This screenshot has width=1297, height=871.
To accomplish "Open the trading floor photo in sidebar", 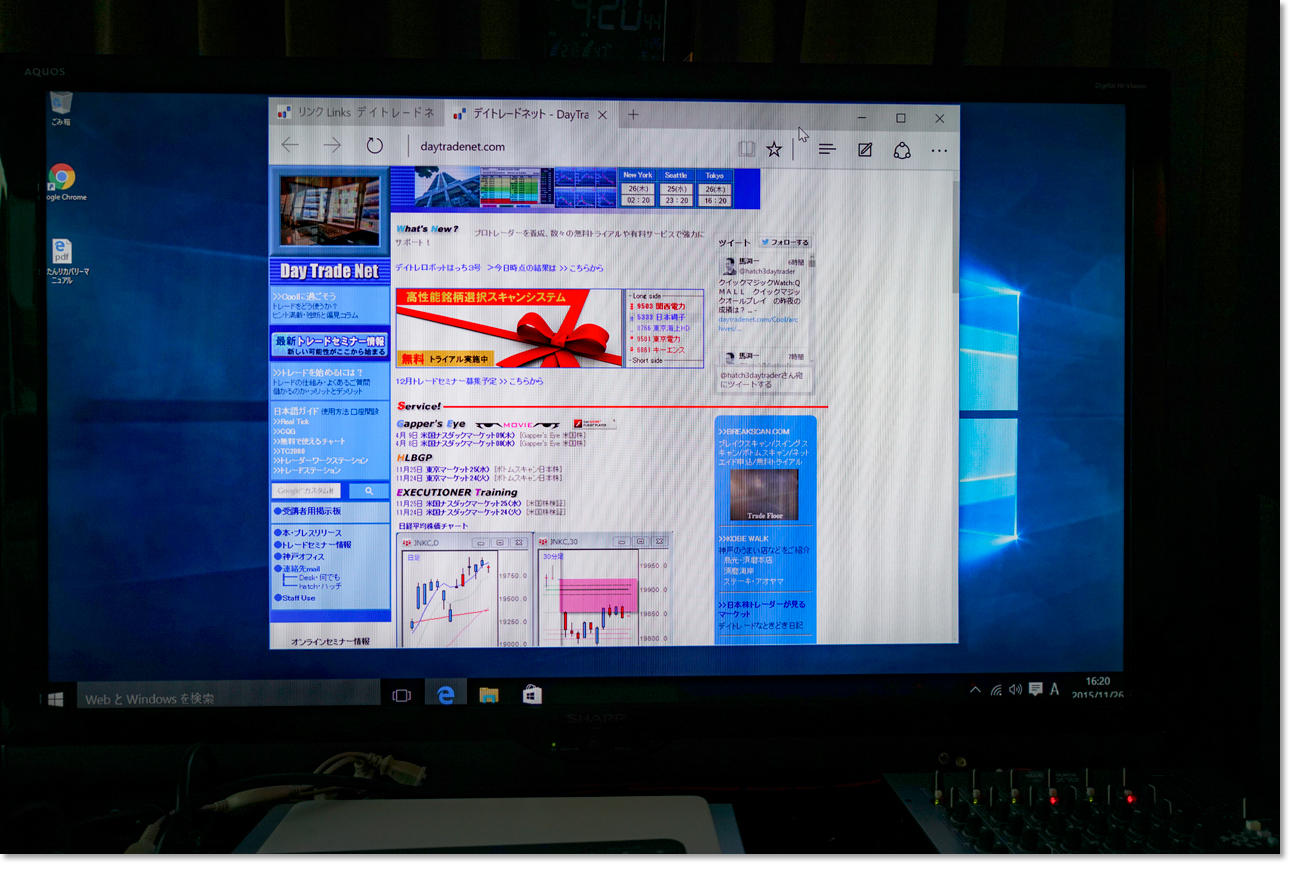I will click(x=329, y=210).
